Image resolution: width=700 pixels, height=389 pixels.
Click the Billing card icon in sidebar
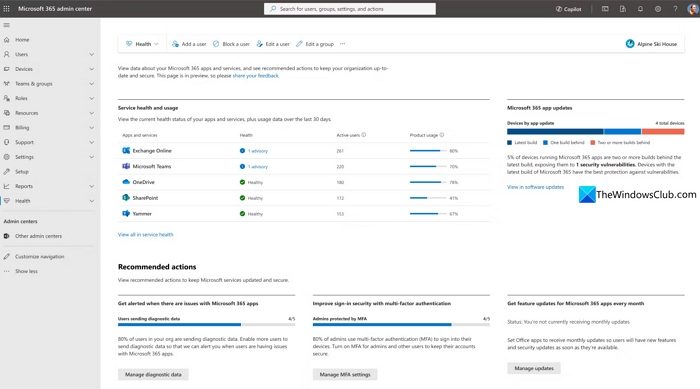(7, 128)
